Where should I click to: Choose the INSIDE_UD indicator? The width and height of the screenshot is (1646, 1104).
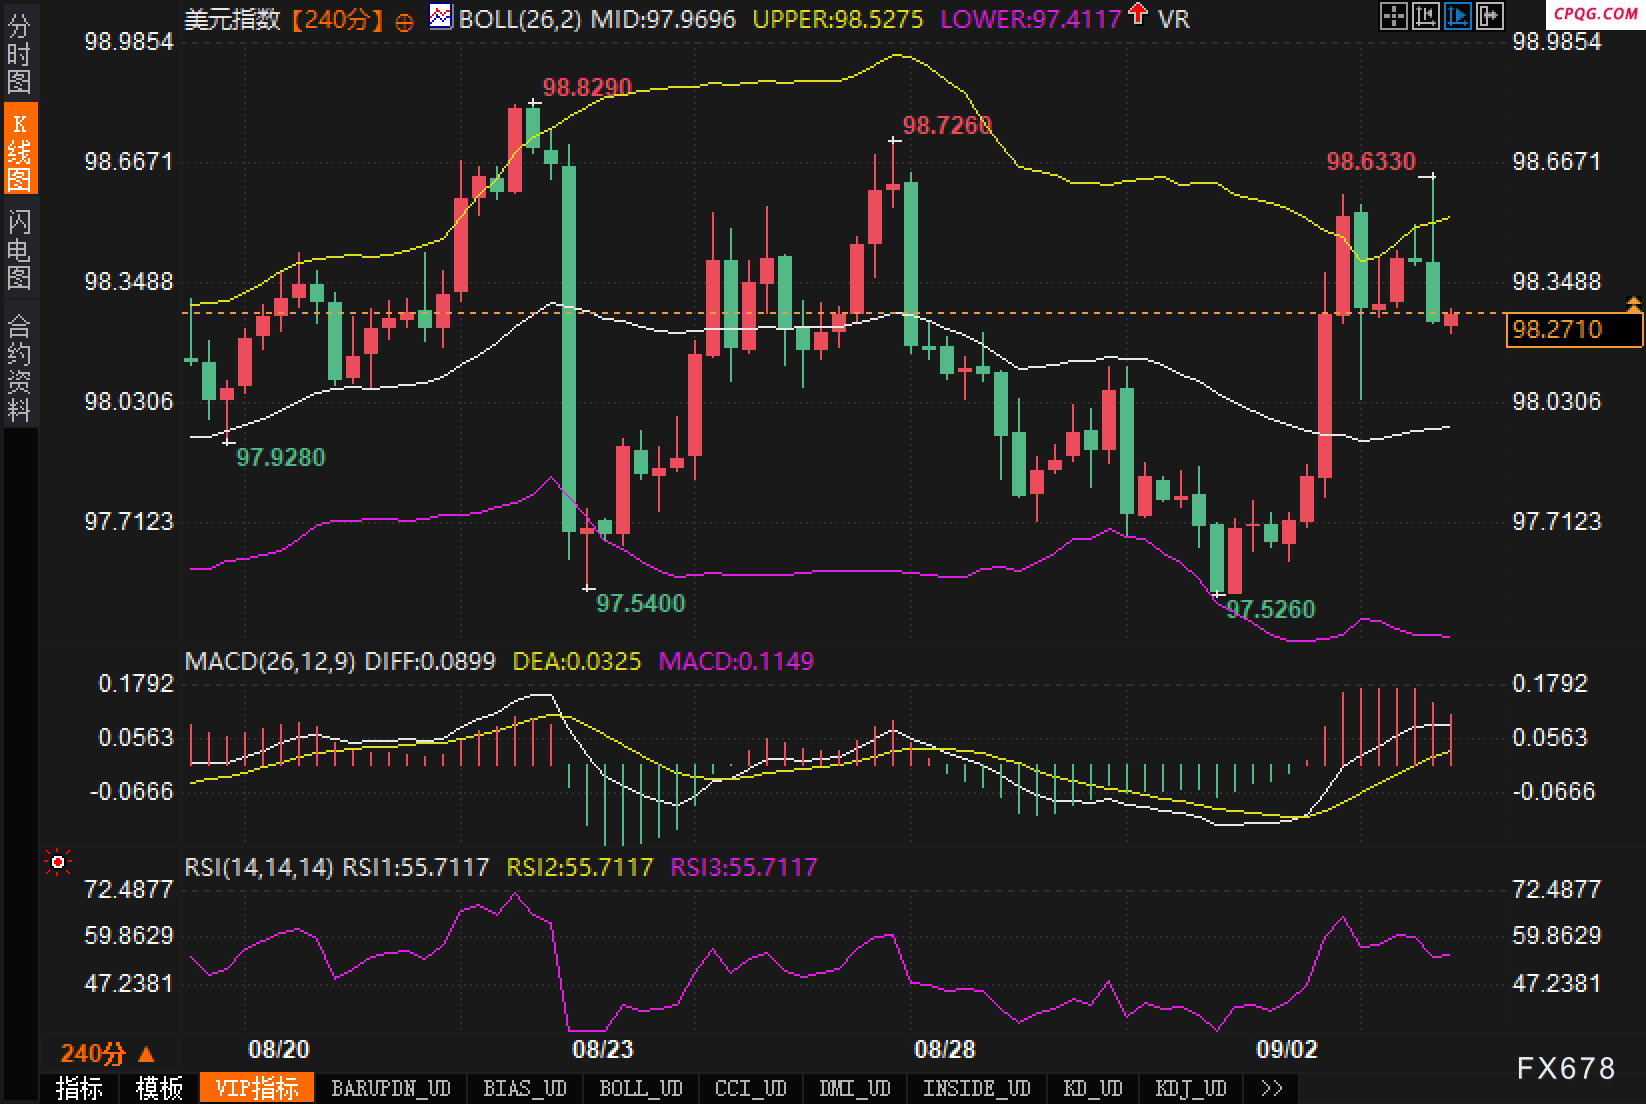coord(976,1088)
